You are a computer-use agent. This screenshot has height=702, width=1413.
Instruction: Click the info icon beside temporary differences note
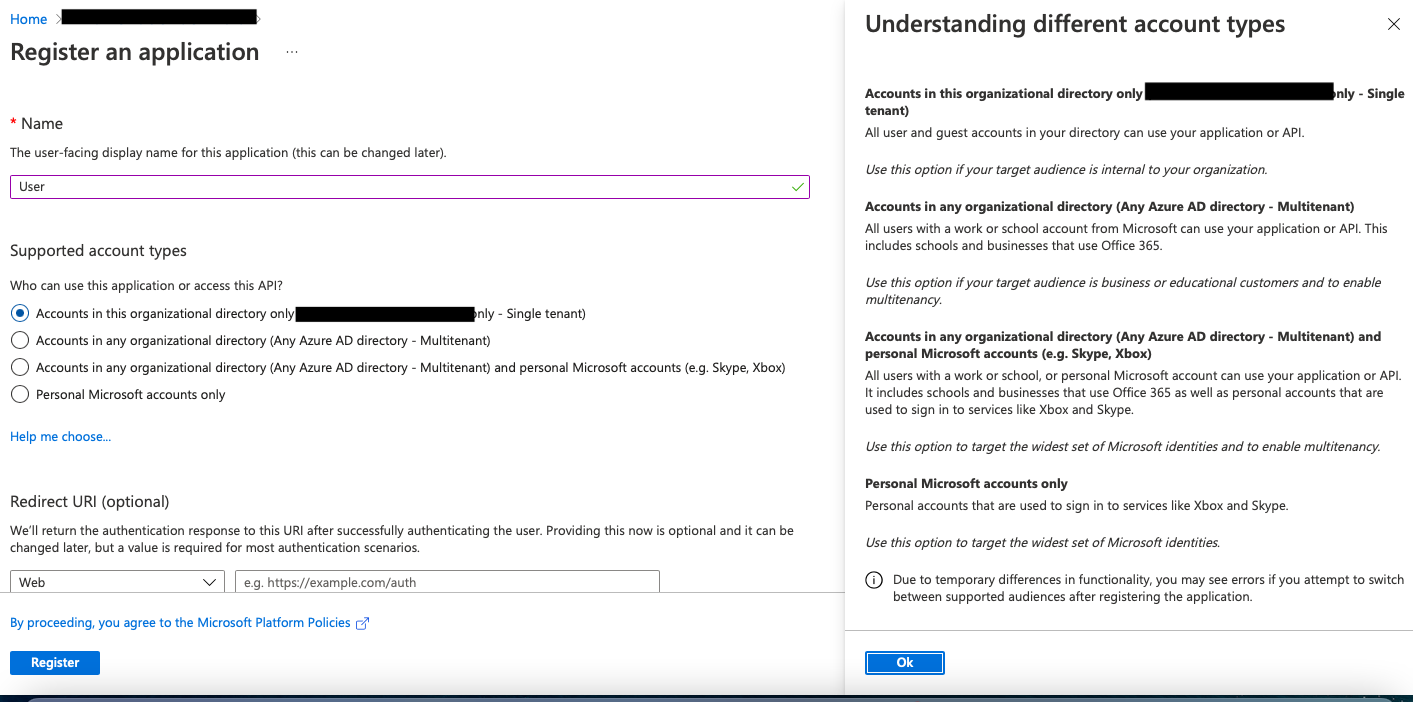pyautogui.click(x=874, y=580)
